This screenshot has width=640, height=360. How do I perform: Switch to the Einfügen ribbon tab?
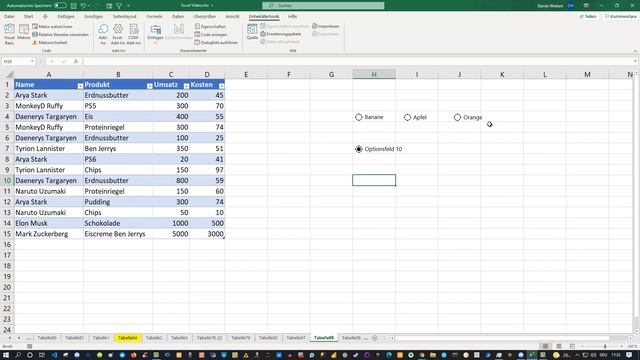66,16
